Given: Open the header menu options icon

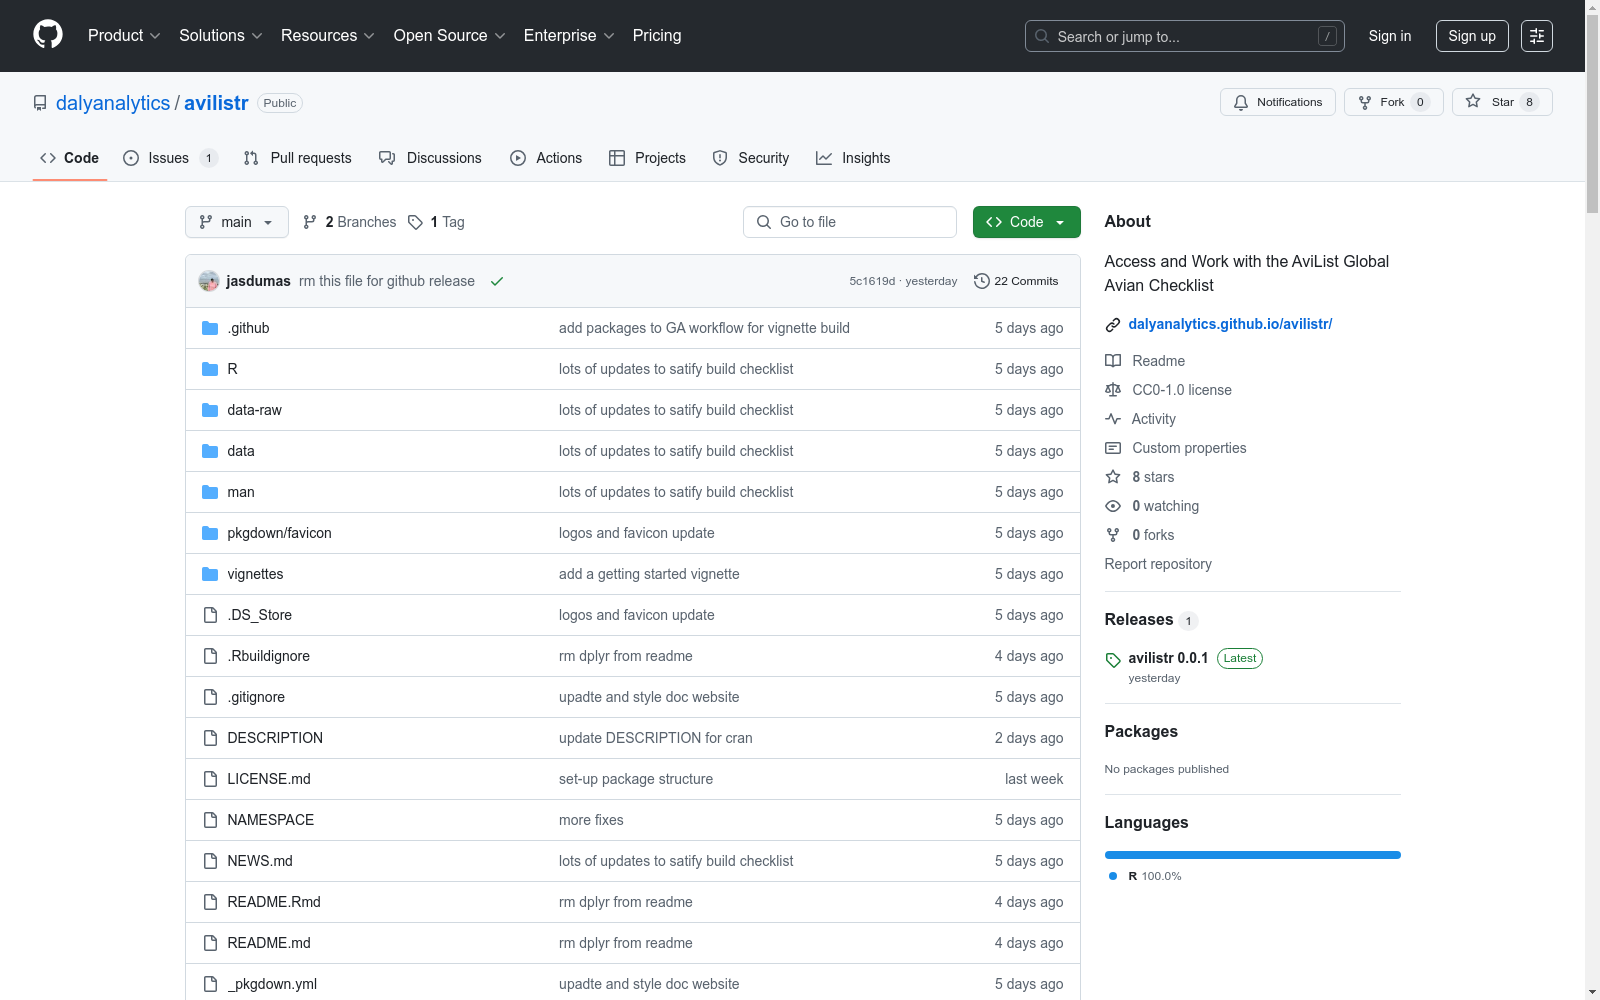Looking at the screenshot, I should click(x=1537, y=36).
